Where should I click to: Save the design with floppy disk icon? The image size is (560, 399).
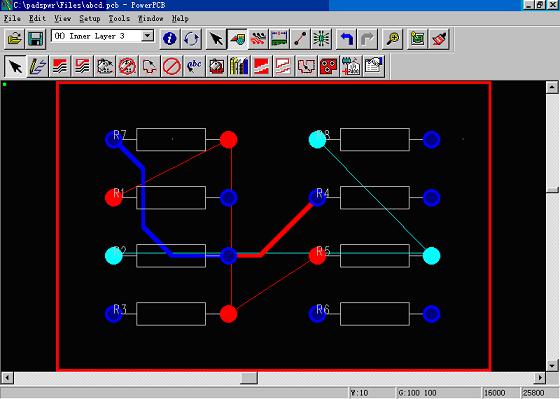35,39
